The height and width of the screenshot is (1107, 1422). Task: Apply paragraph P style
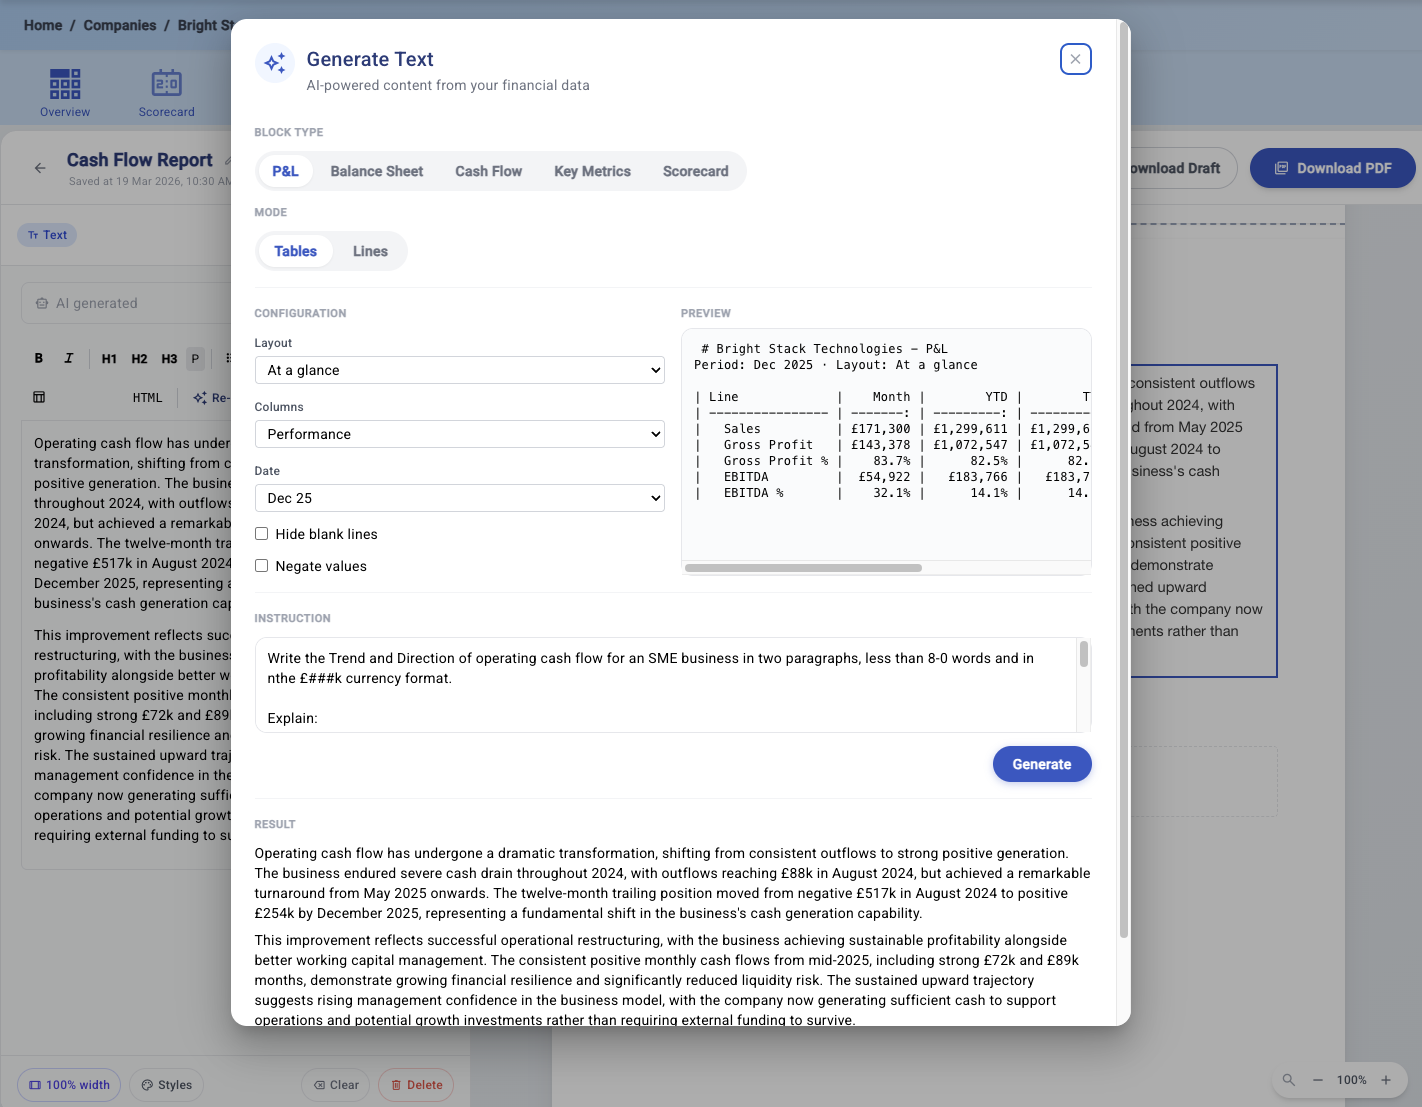point(195,358)
